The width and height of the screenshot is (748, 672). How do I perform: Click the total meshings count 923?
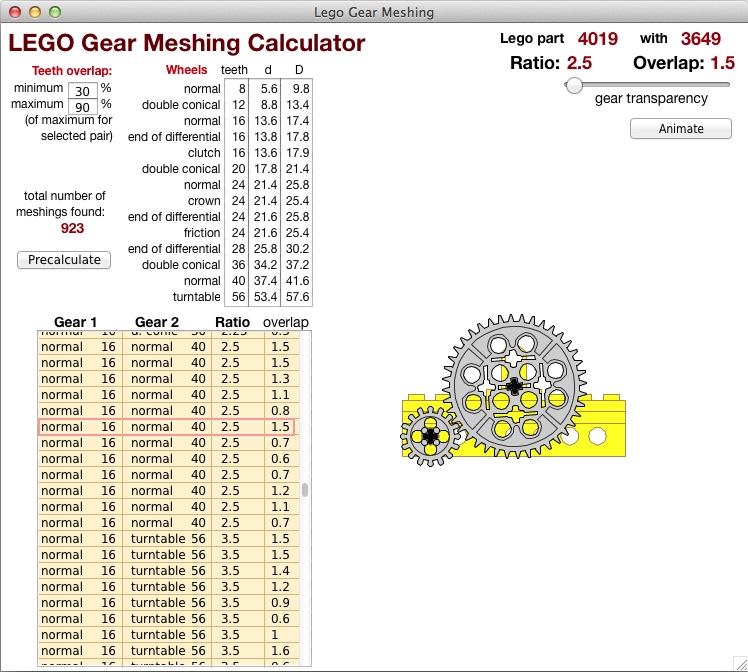tap(73, 228)
